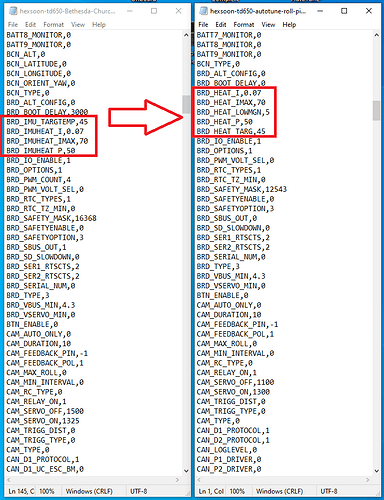Image resolution: width=384 pixels, height=500 pixels.
Task: Click BCN_ORIENT_YAW,0 line in left window
Action: tap(41, 83)
